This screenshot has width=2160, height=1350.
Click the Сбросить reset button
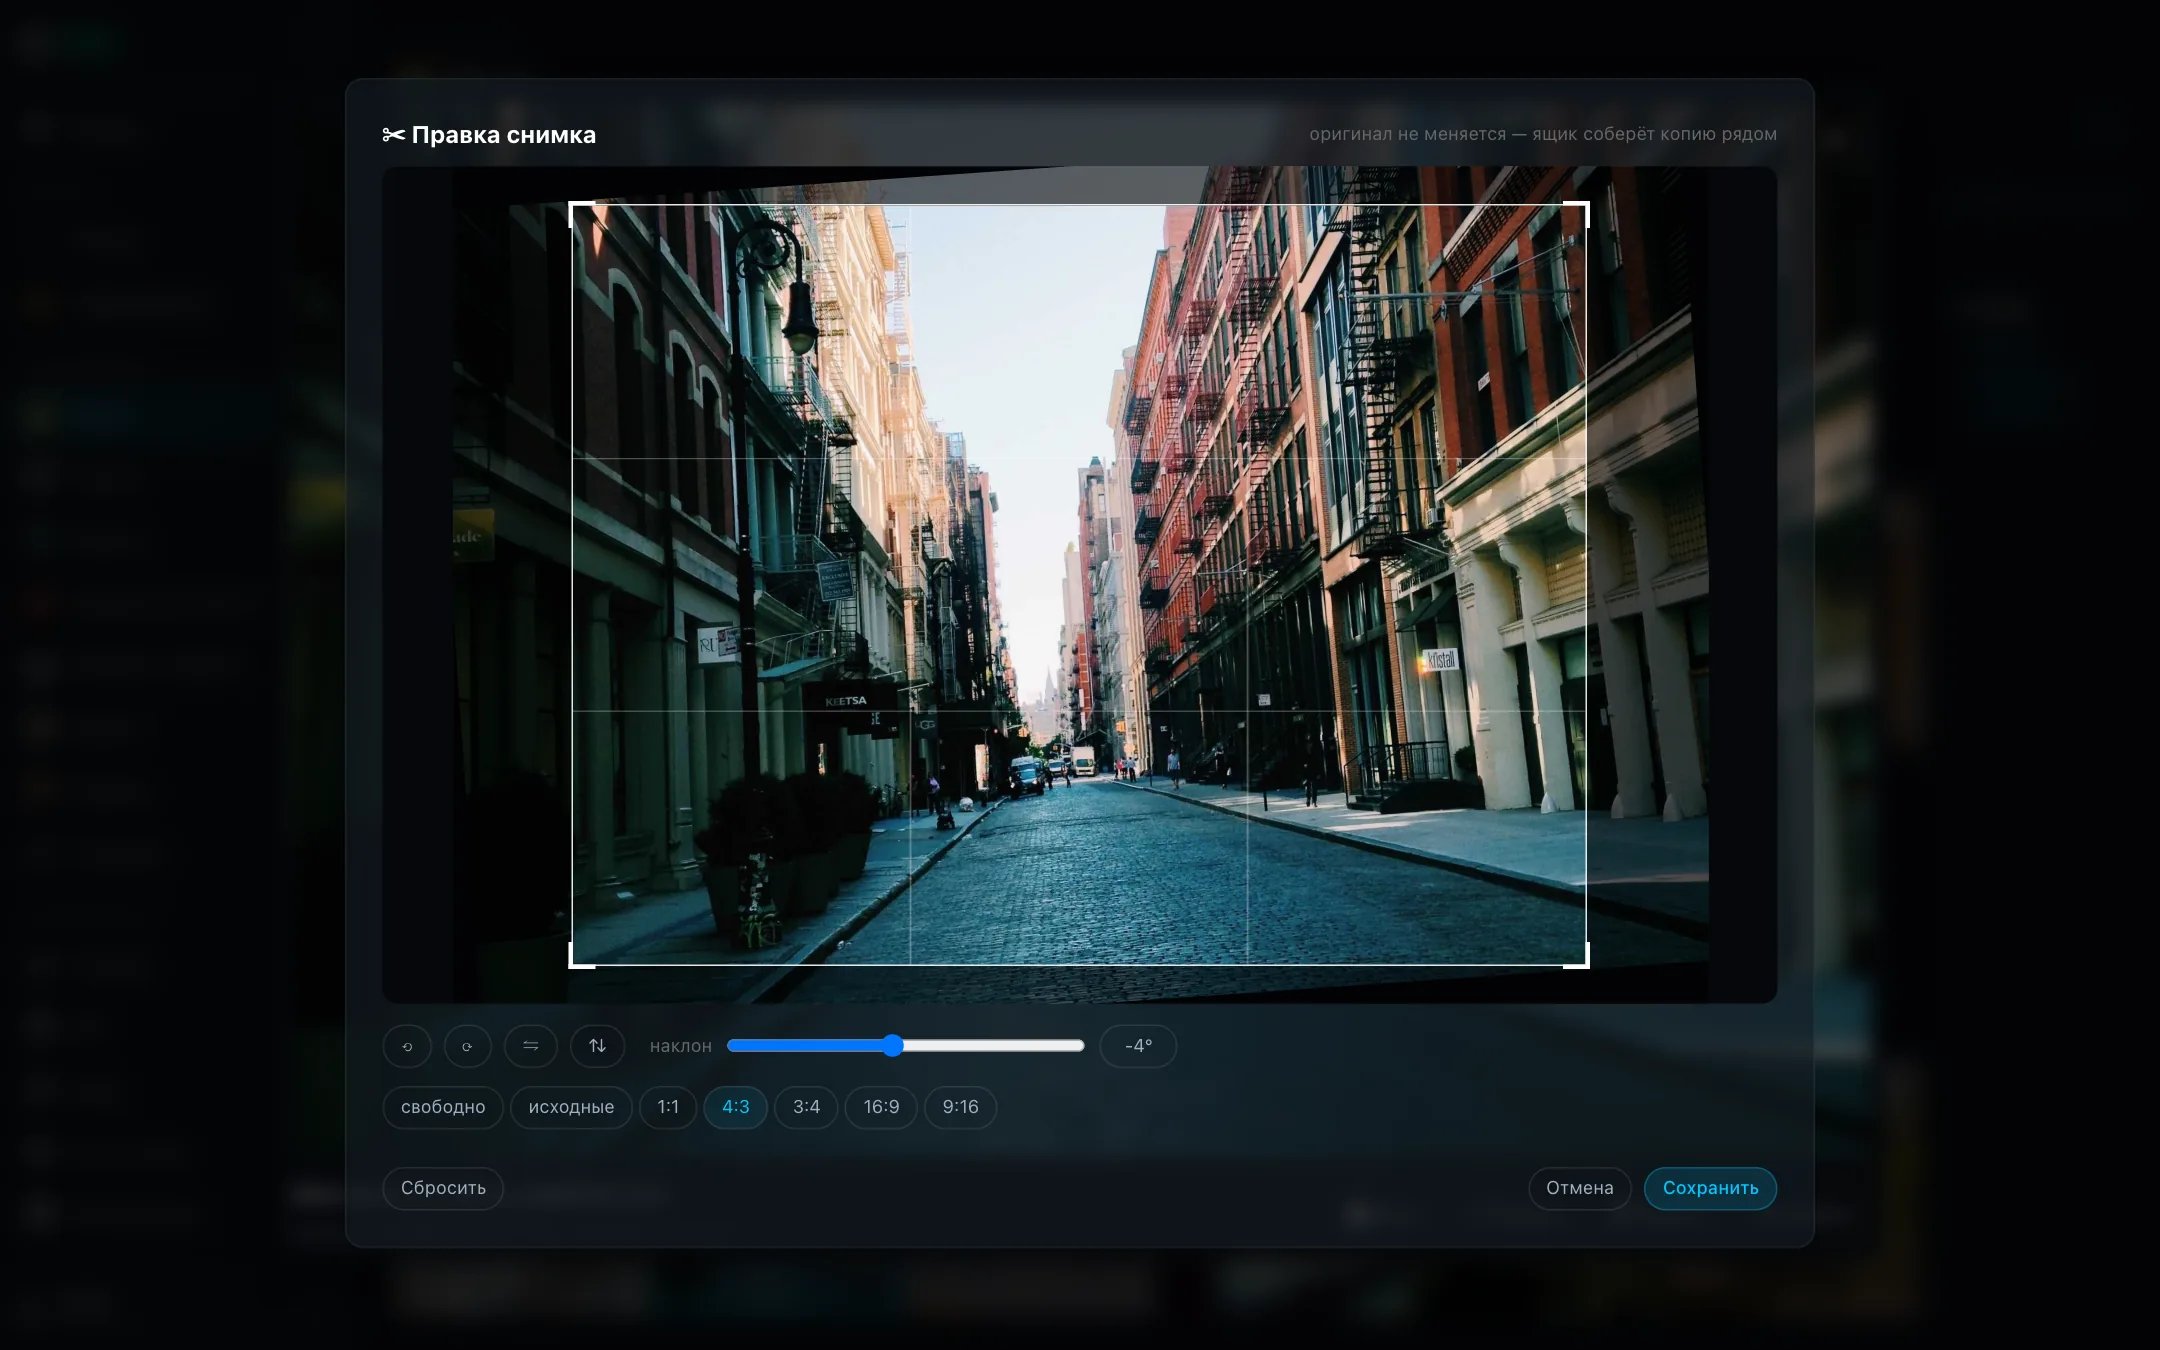(x=443, y=1188)
